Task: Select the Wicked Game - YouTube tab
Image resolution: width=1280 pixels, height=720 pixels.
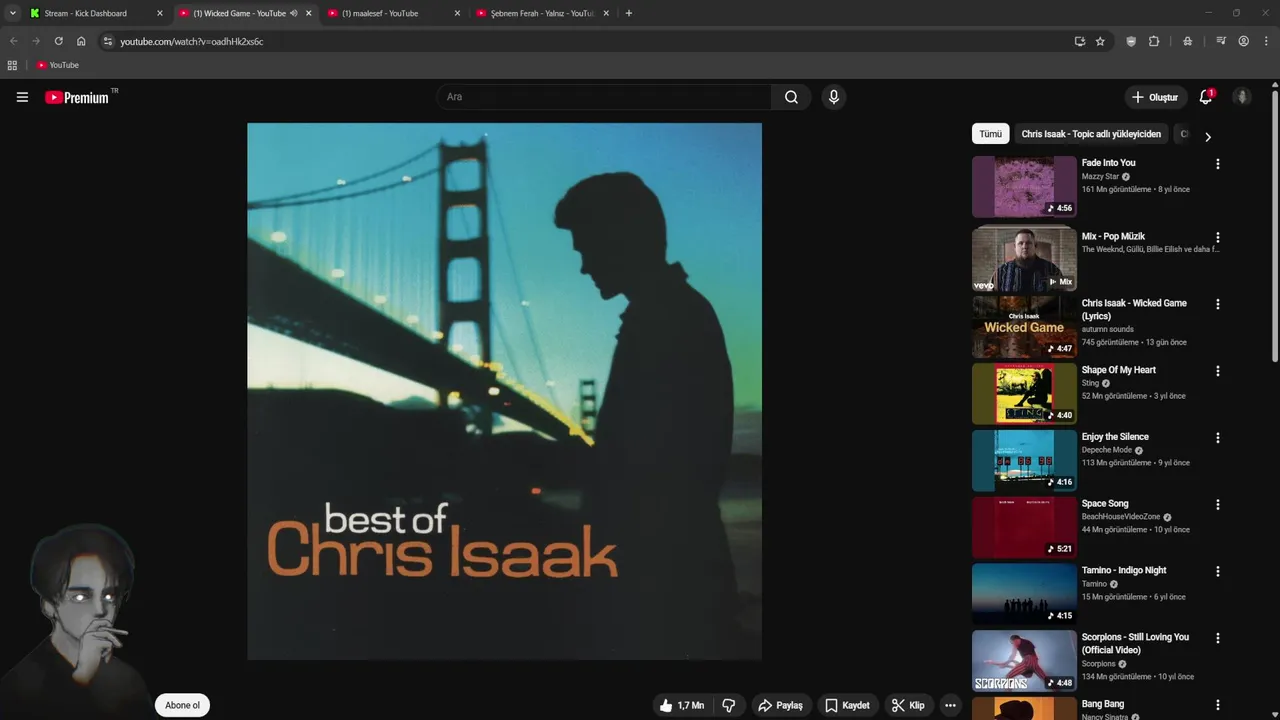Action: [x=245, y=13]
